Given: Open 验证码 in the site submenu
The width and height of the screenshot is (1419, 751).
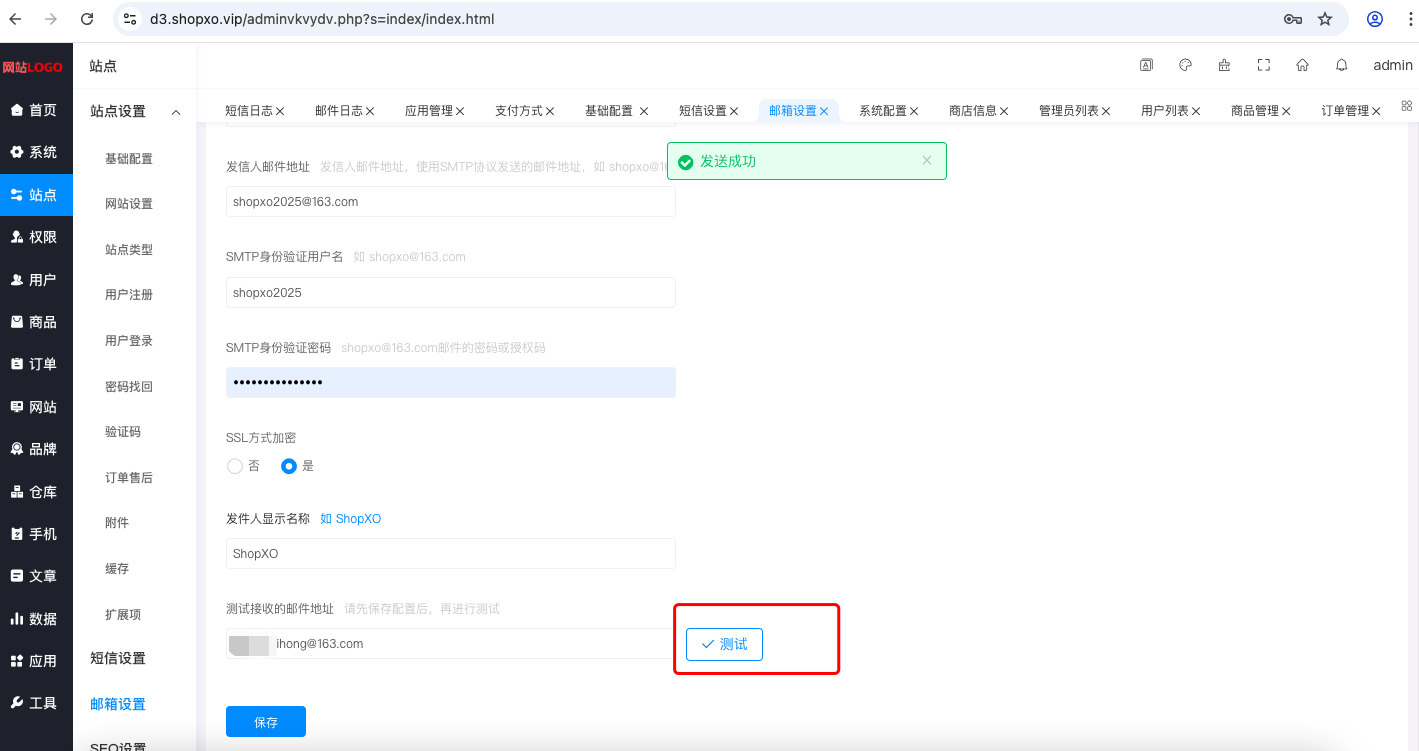Looking at the screenshot, I should pos(123,432).
